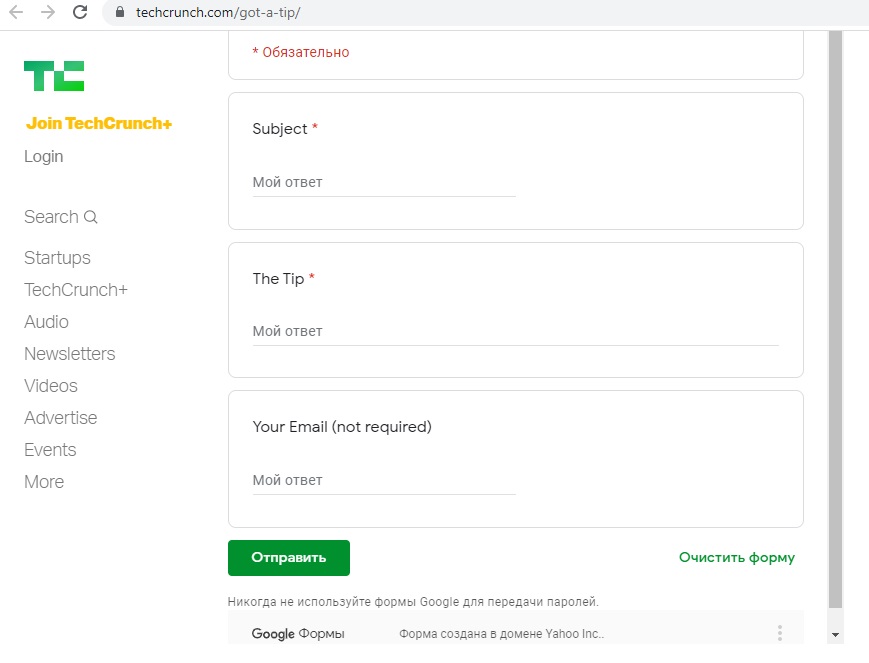
Task: Click into The Tip answer field
Action: click(x=515, y=332)
